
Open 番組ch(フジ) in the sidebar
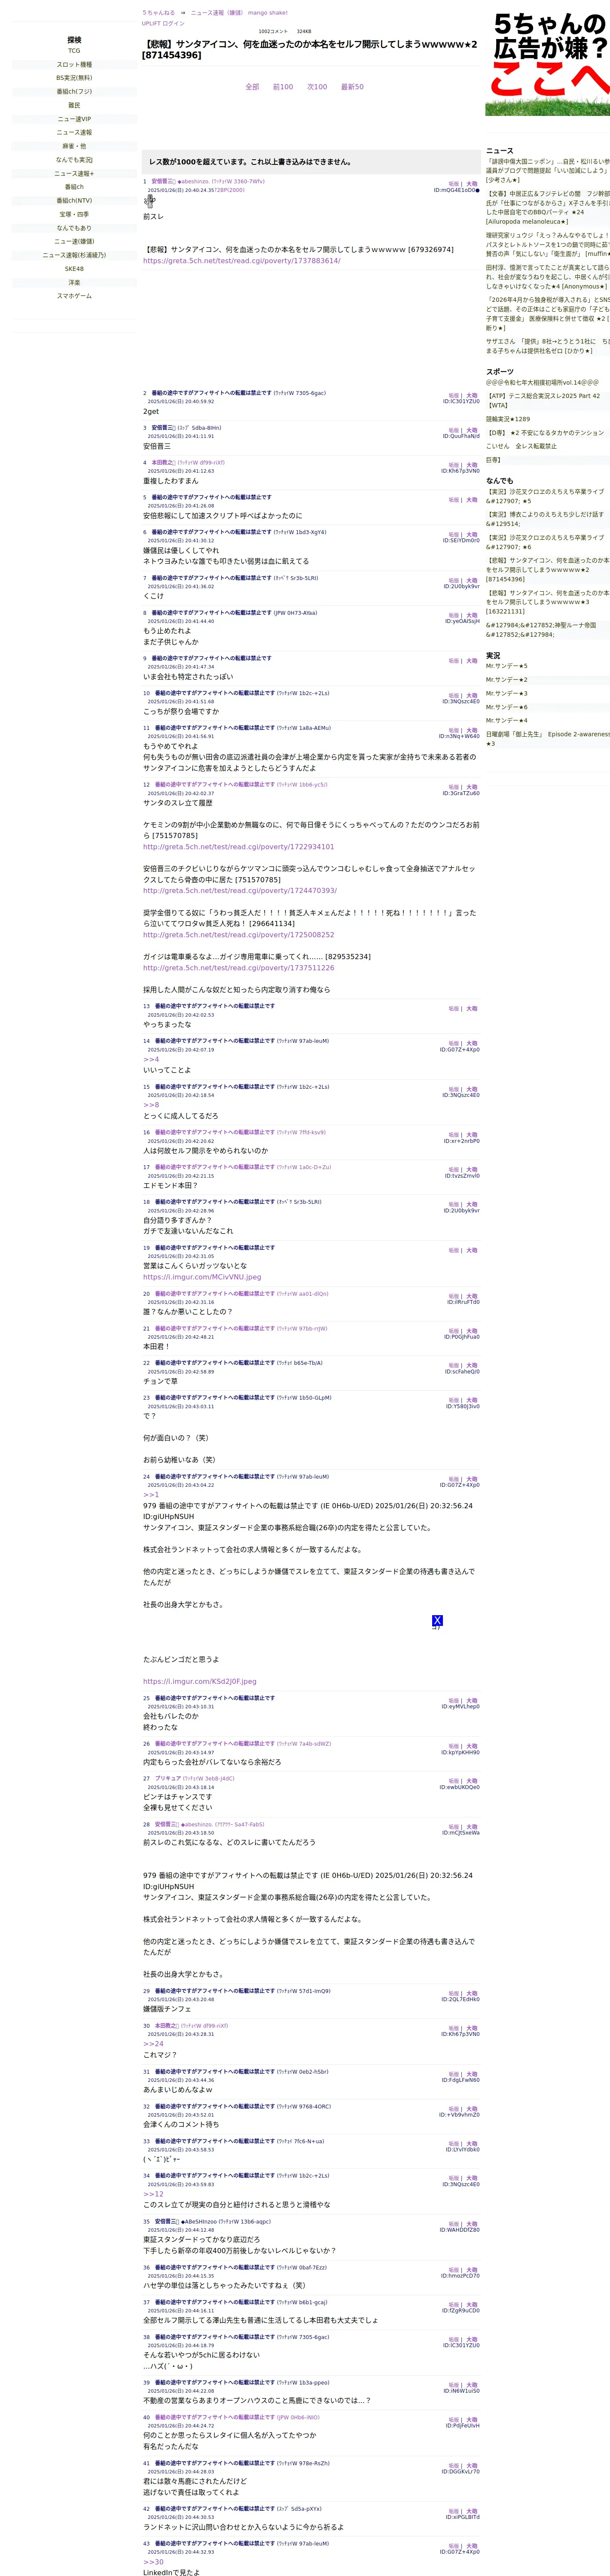(x=74, y=92)
